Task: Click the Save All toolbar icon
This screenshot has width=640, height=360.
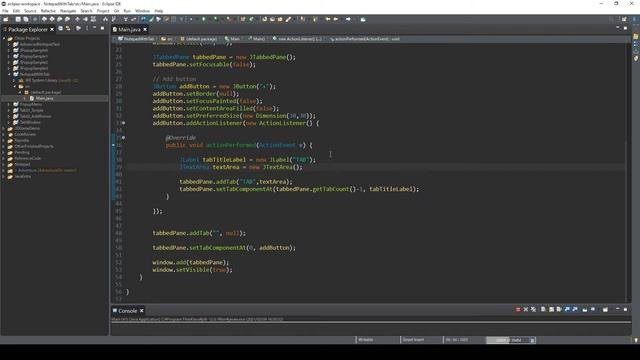Action: [x=26, y=19]
